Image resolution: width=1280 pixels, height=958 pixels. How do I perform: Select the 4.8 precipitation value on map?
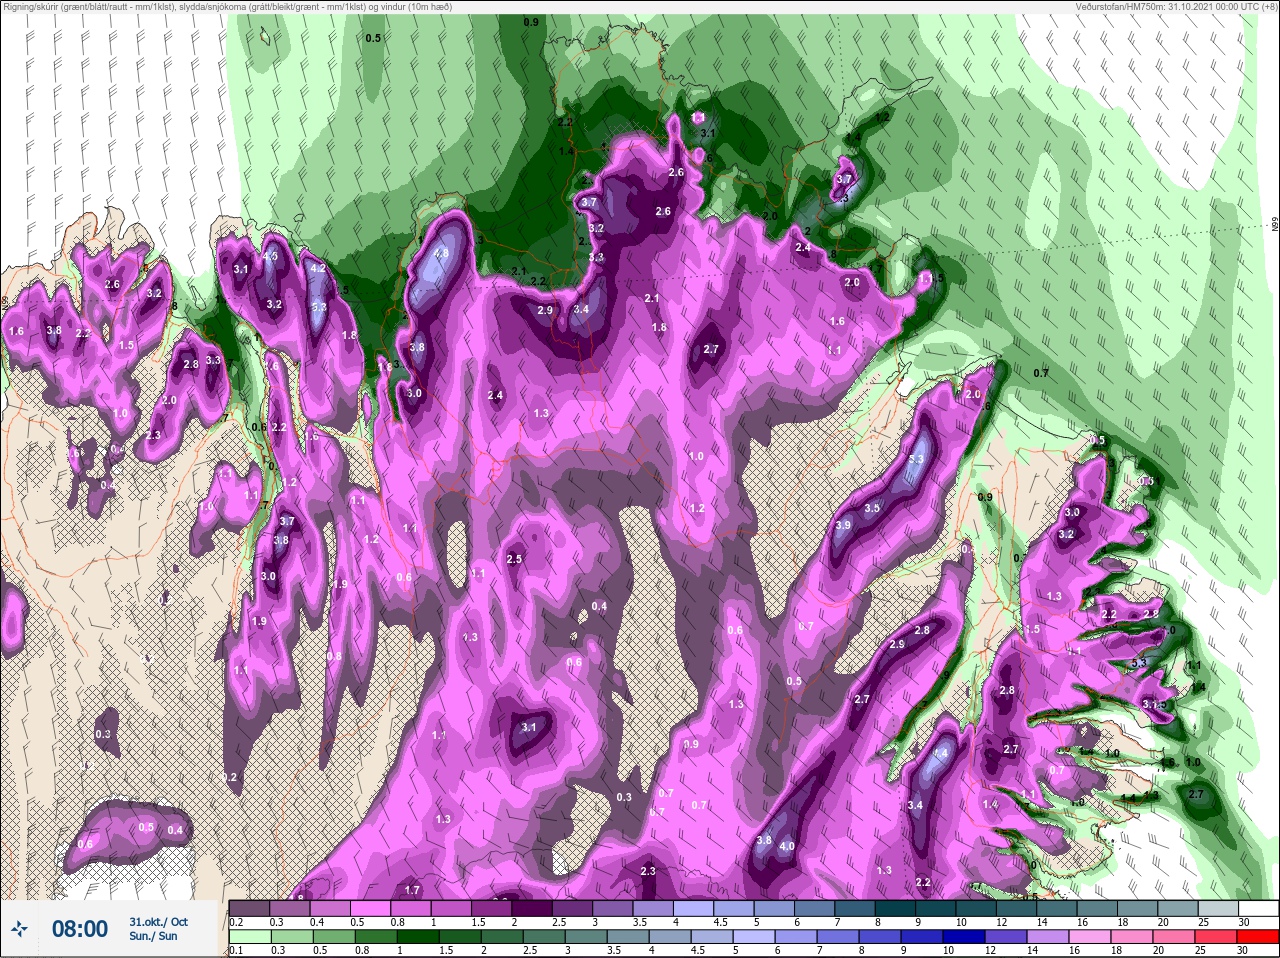[x=441, y=254]
